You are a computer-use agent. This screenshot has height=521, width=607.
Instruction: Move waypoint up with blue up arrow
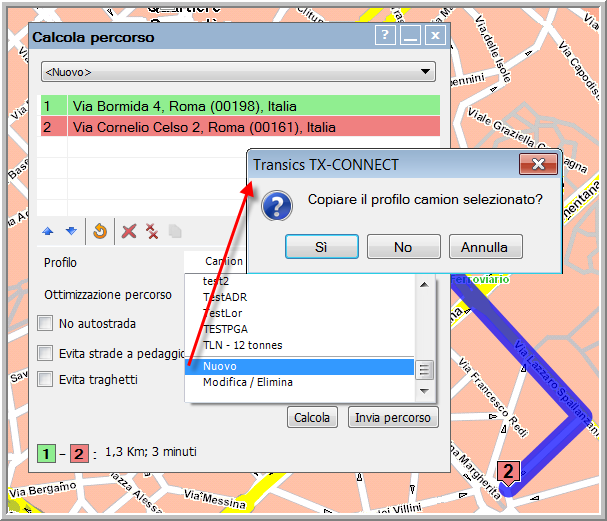[x=48, y=231]
